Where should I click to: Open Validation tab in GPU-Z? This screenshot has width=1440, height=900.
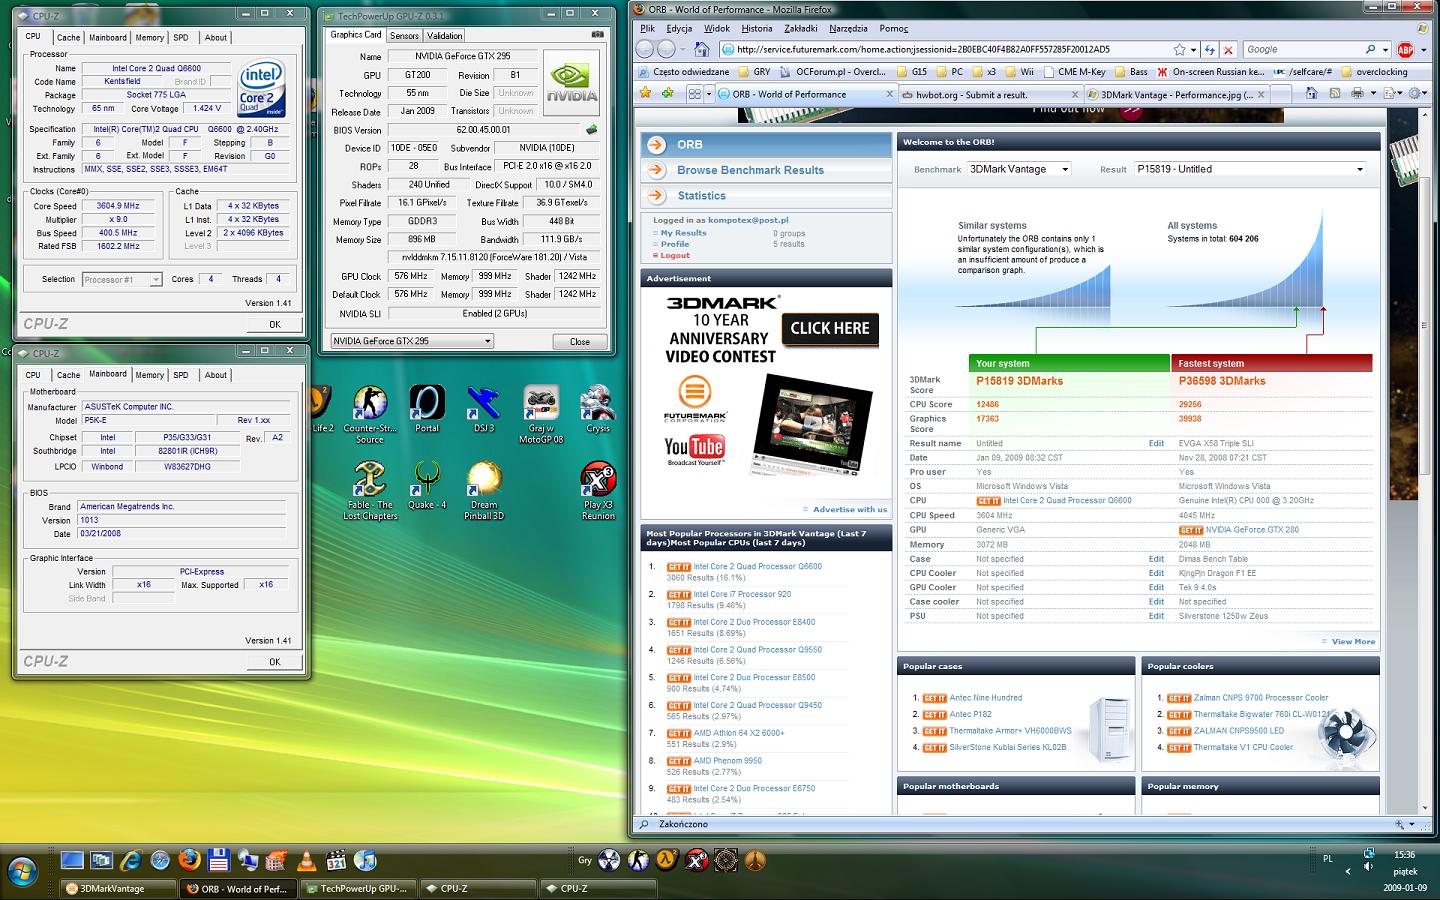[x=444, y=36]
